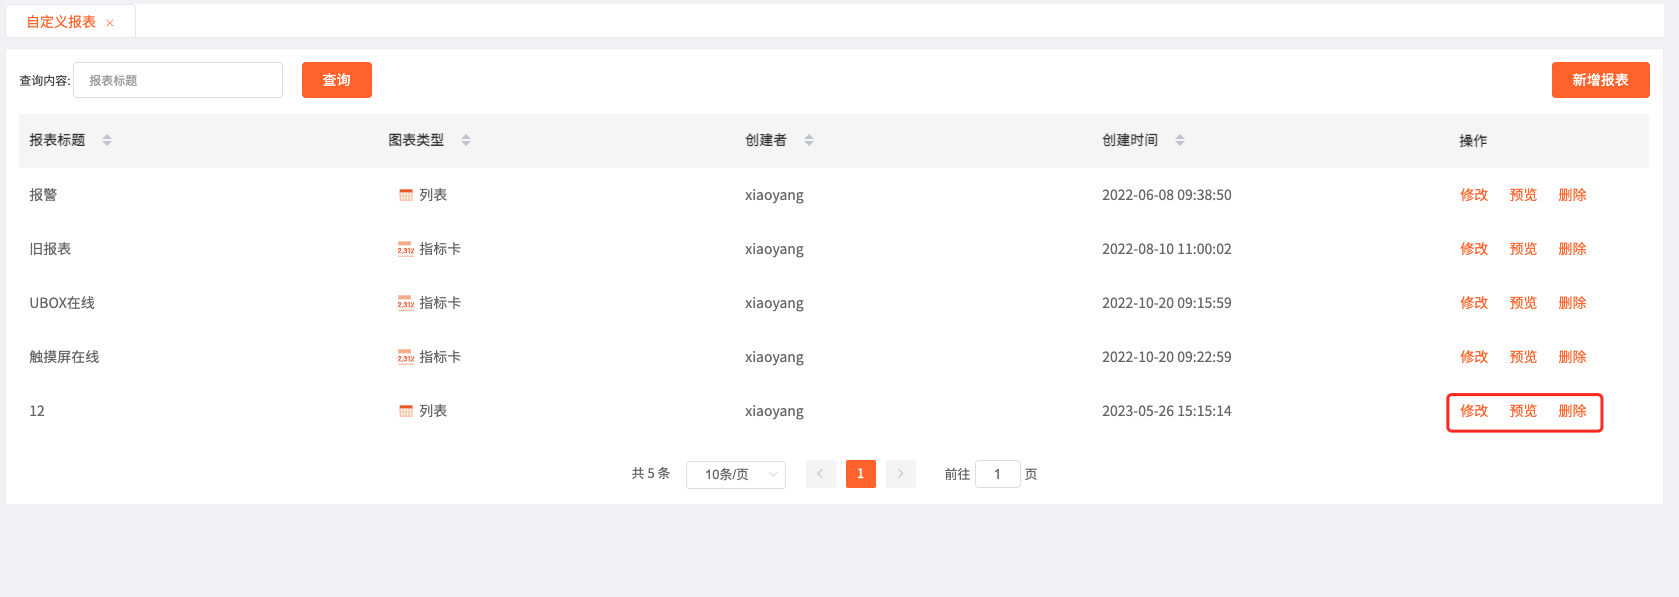Click 删除 for the 旧报表 report
This screenshot has height=597, width=1679.
click(x=1572, y=249)
